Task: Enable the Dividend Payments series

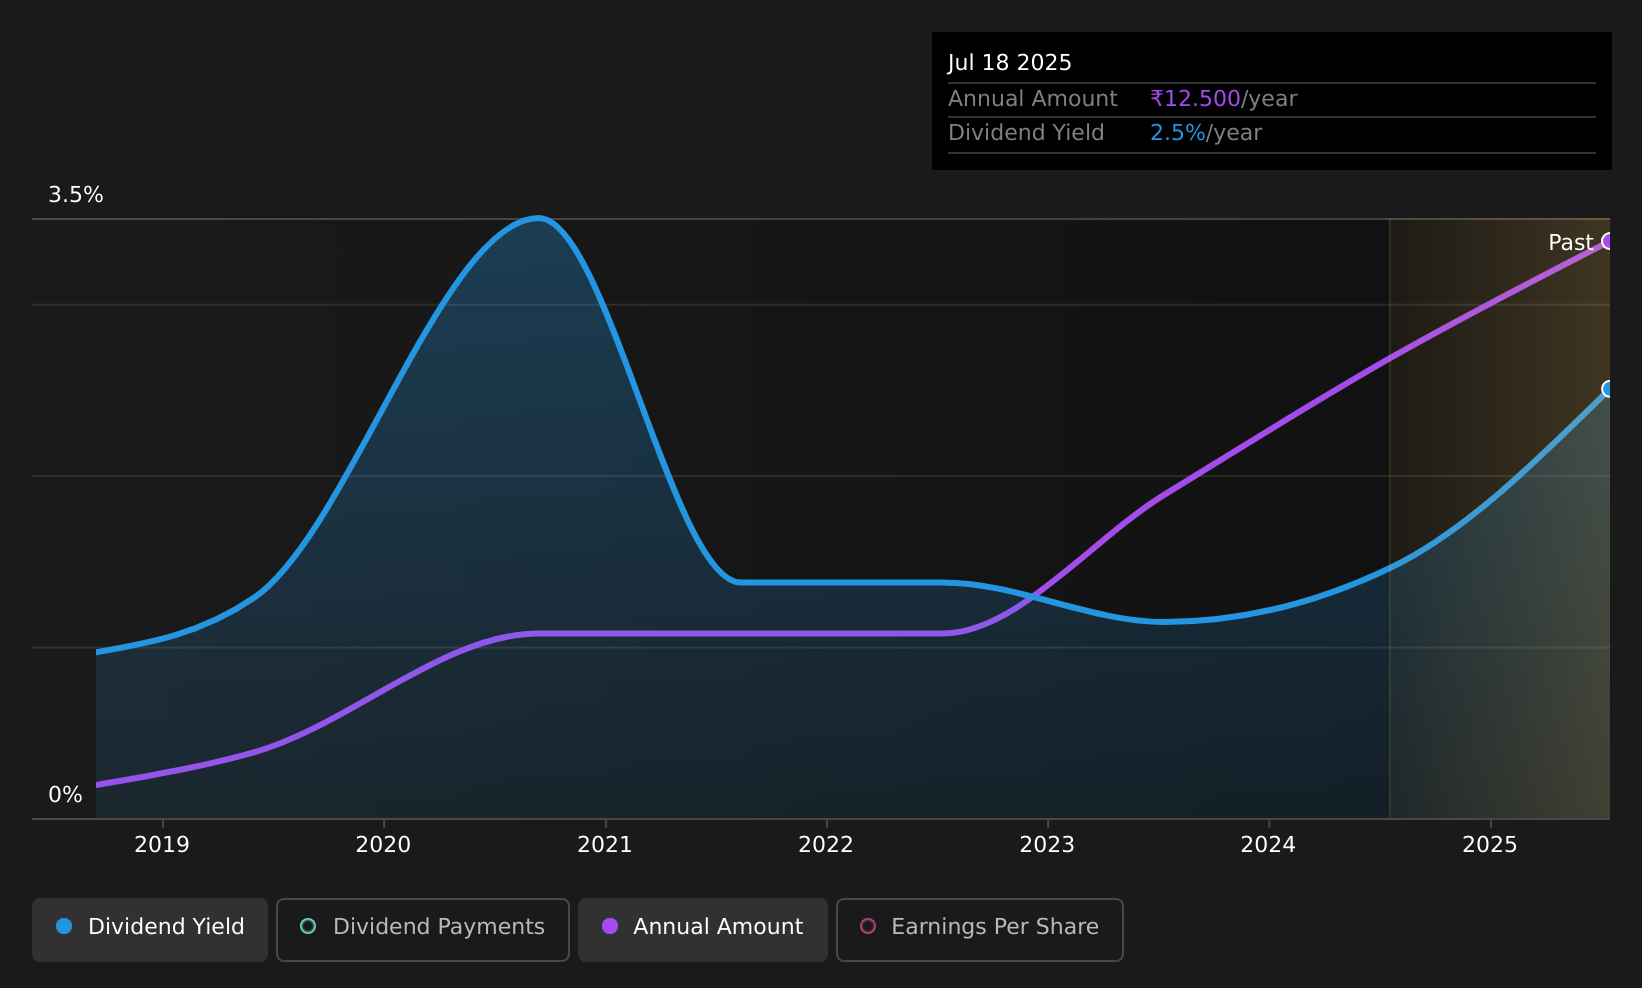Action: pos(423,929)
